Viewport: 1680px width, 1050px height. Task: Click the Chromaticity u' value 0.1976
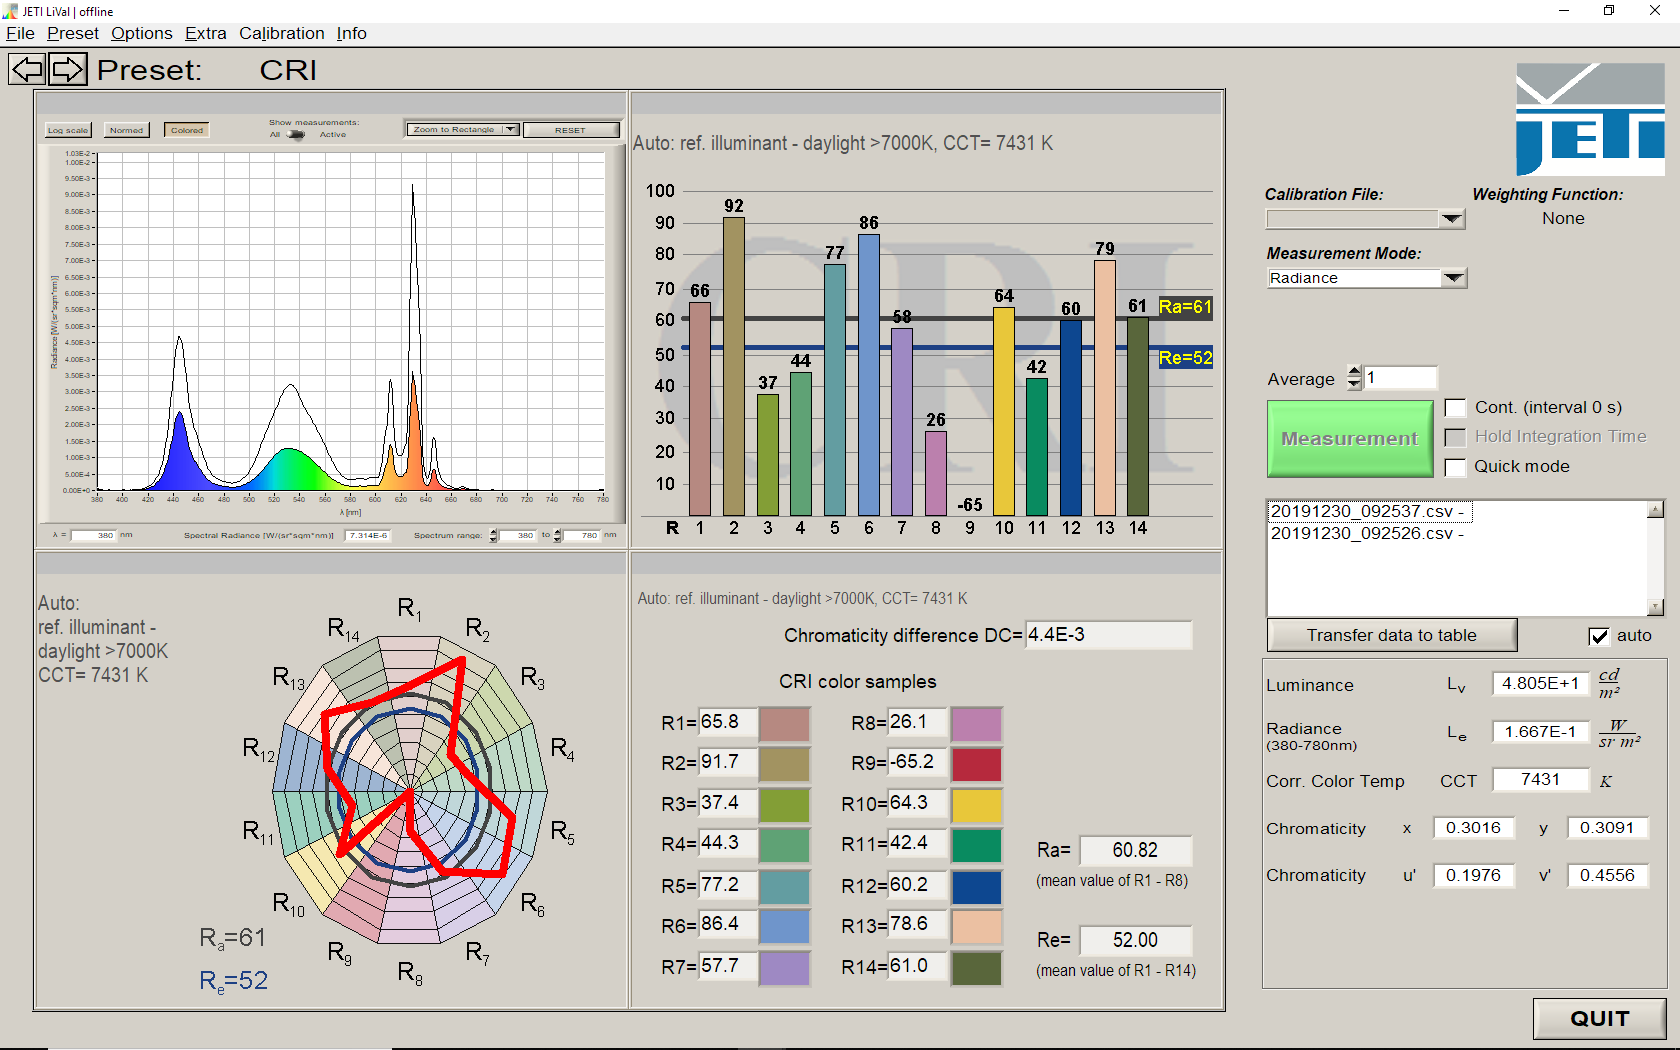point(1474,876)
